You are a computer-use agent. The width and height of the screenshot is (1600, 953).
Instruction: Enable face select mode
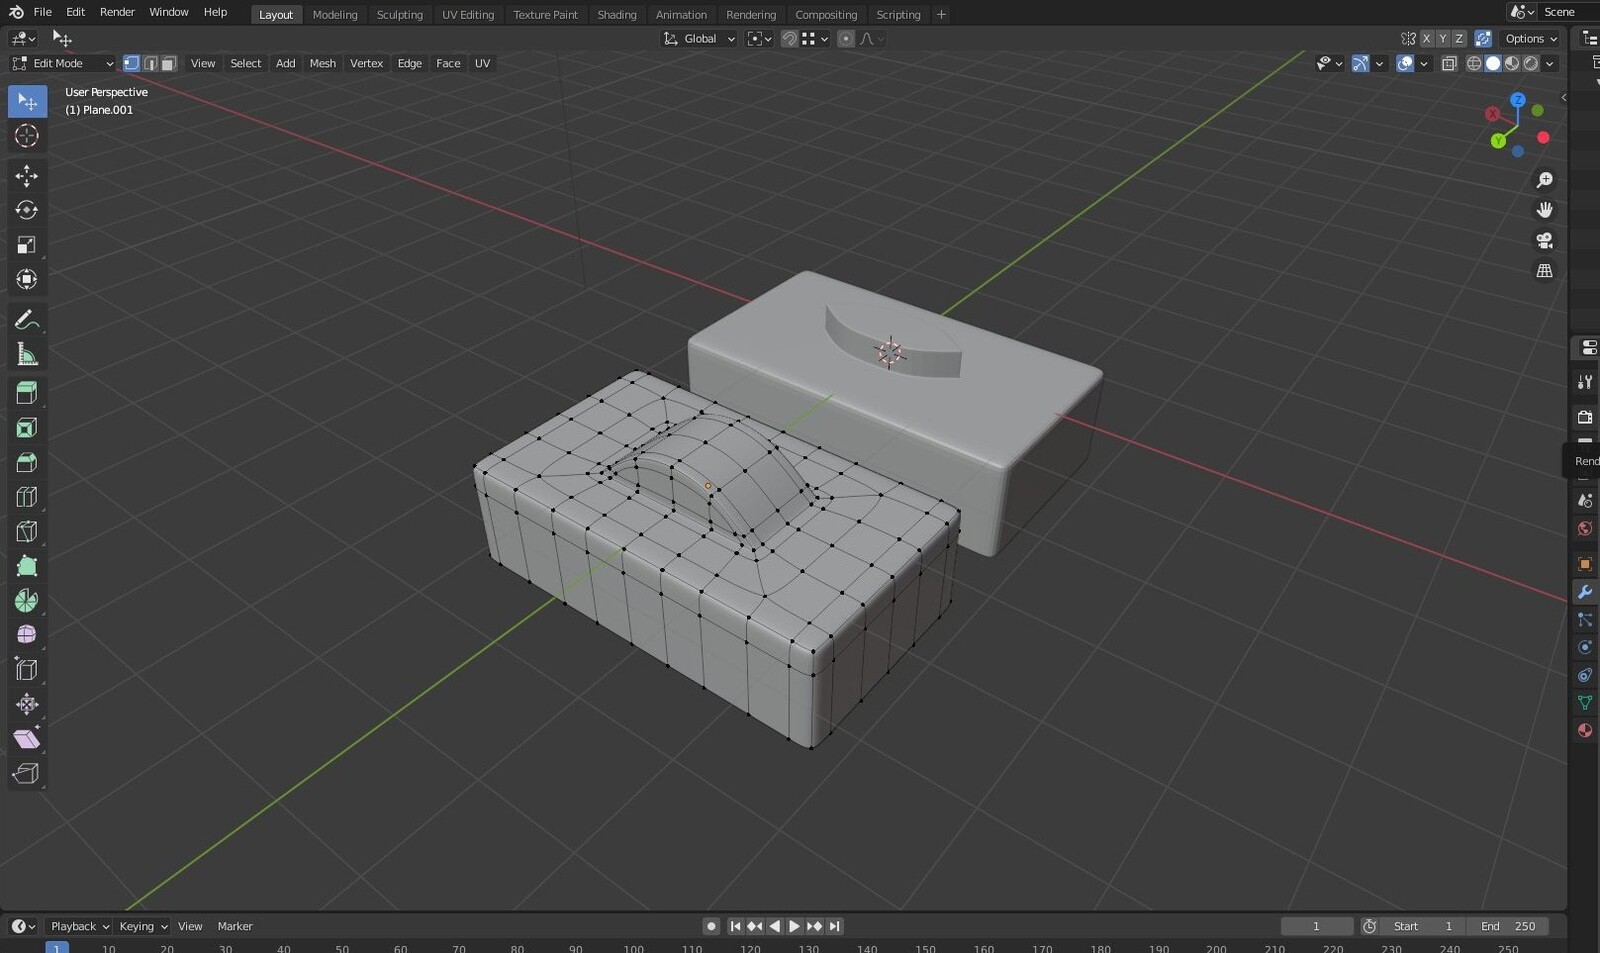(169, 63)
